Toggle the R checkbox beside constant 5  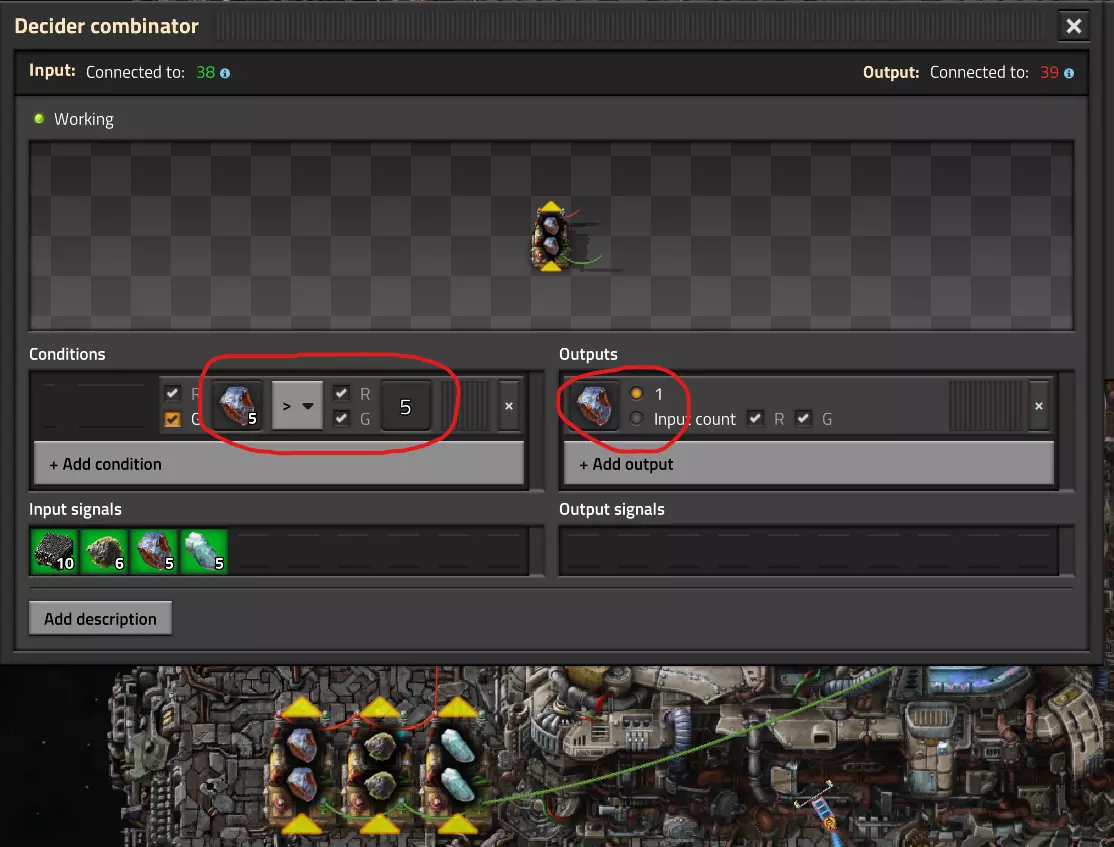tap(341, 393)
